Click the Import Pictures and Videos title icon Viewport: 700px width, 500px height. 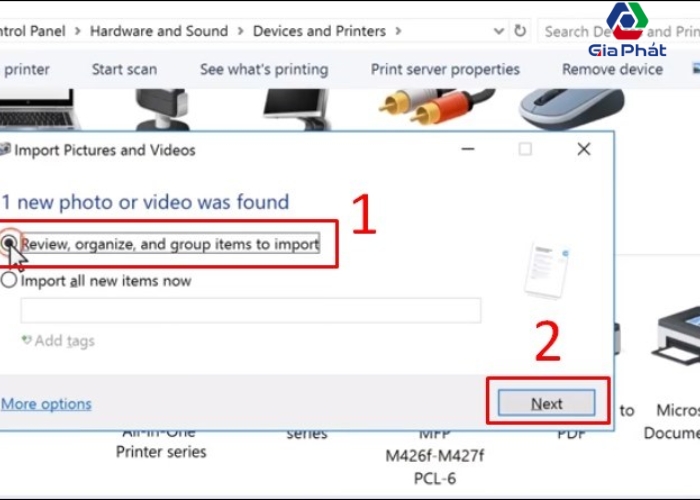(5, 150)
